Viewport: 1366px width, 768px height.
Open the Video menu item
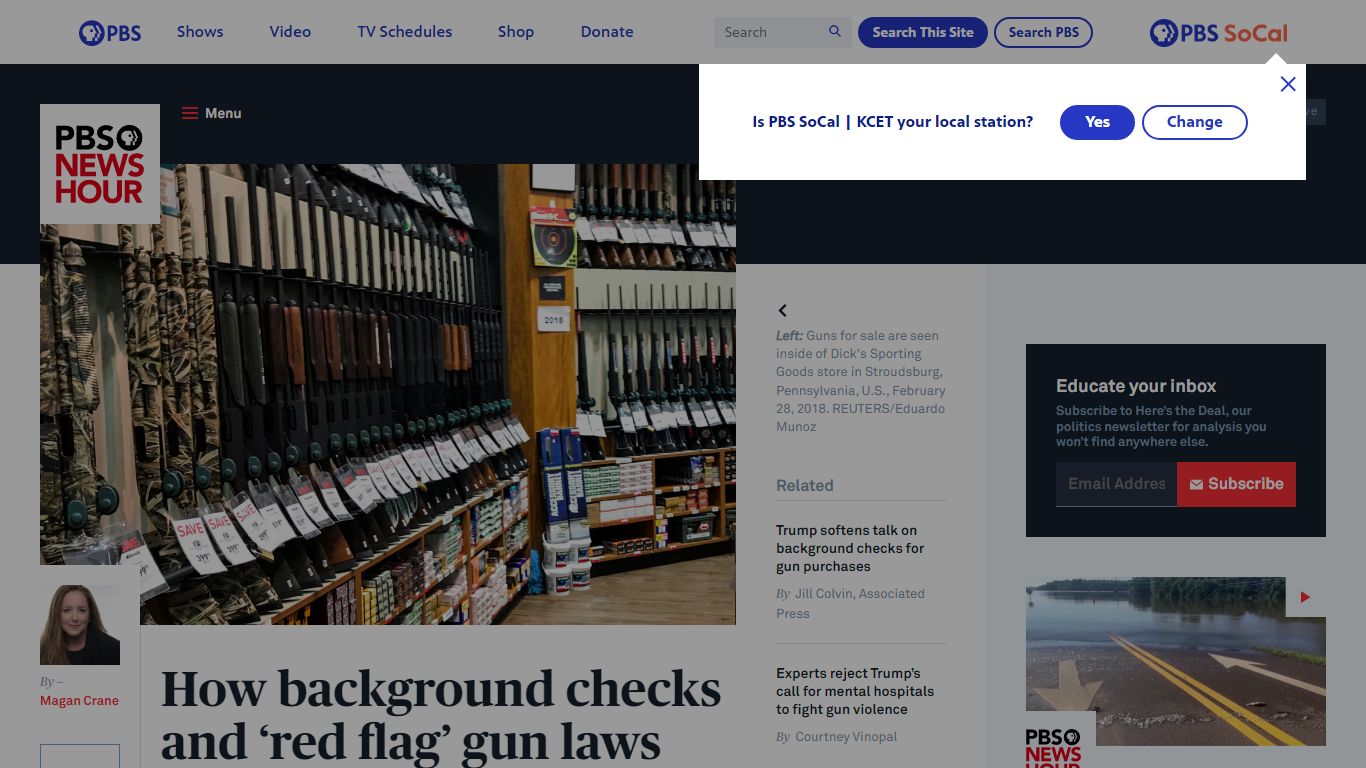point(290,32)
